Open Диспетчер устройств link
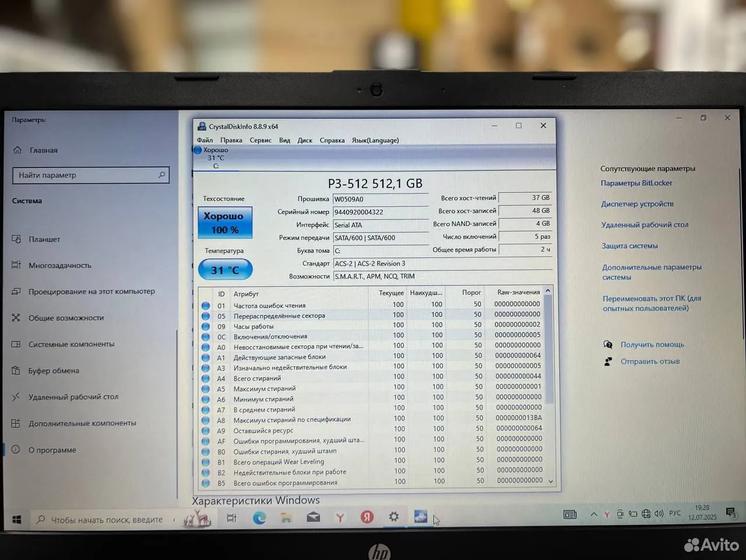The image size is (746, 560). point(637,204)
